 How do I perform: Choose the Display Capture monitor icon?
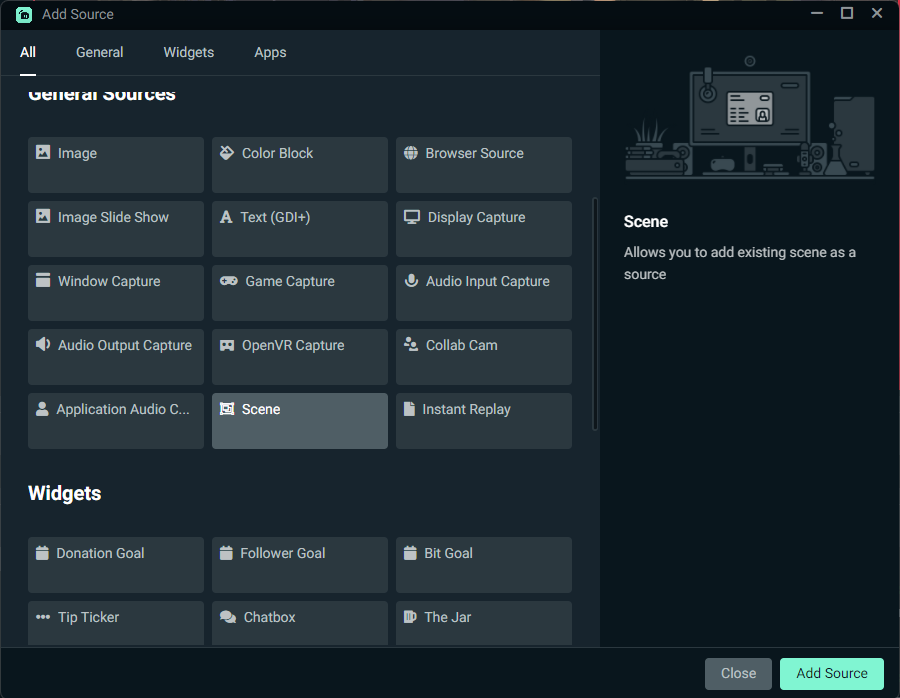point(412,217)
